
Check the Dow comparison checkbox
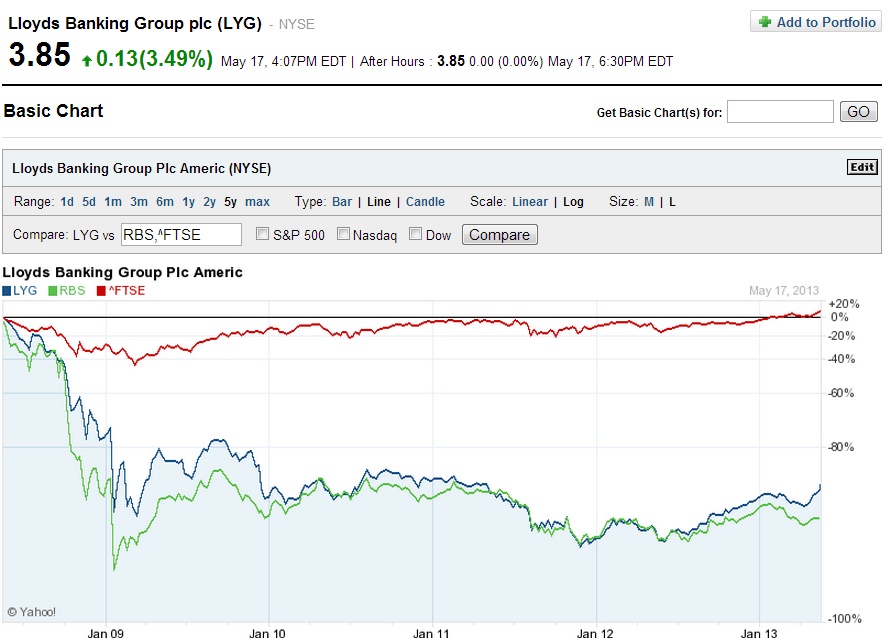tap(416, 234)
